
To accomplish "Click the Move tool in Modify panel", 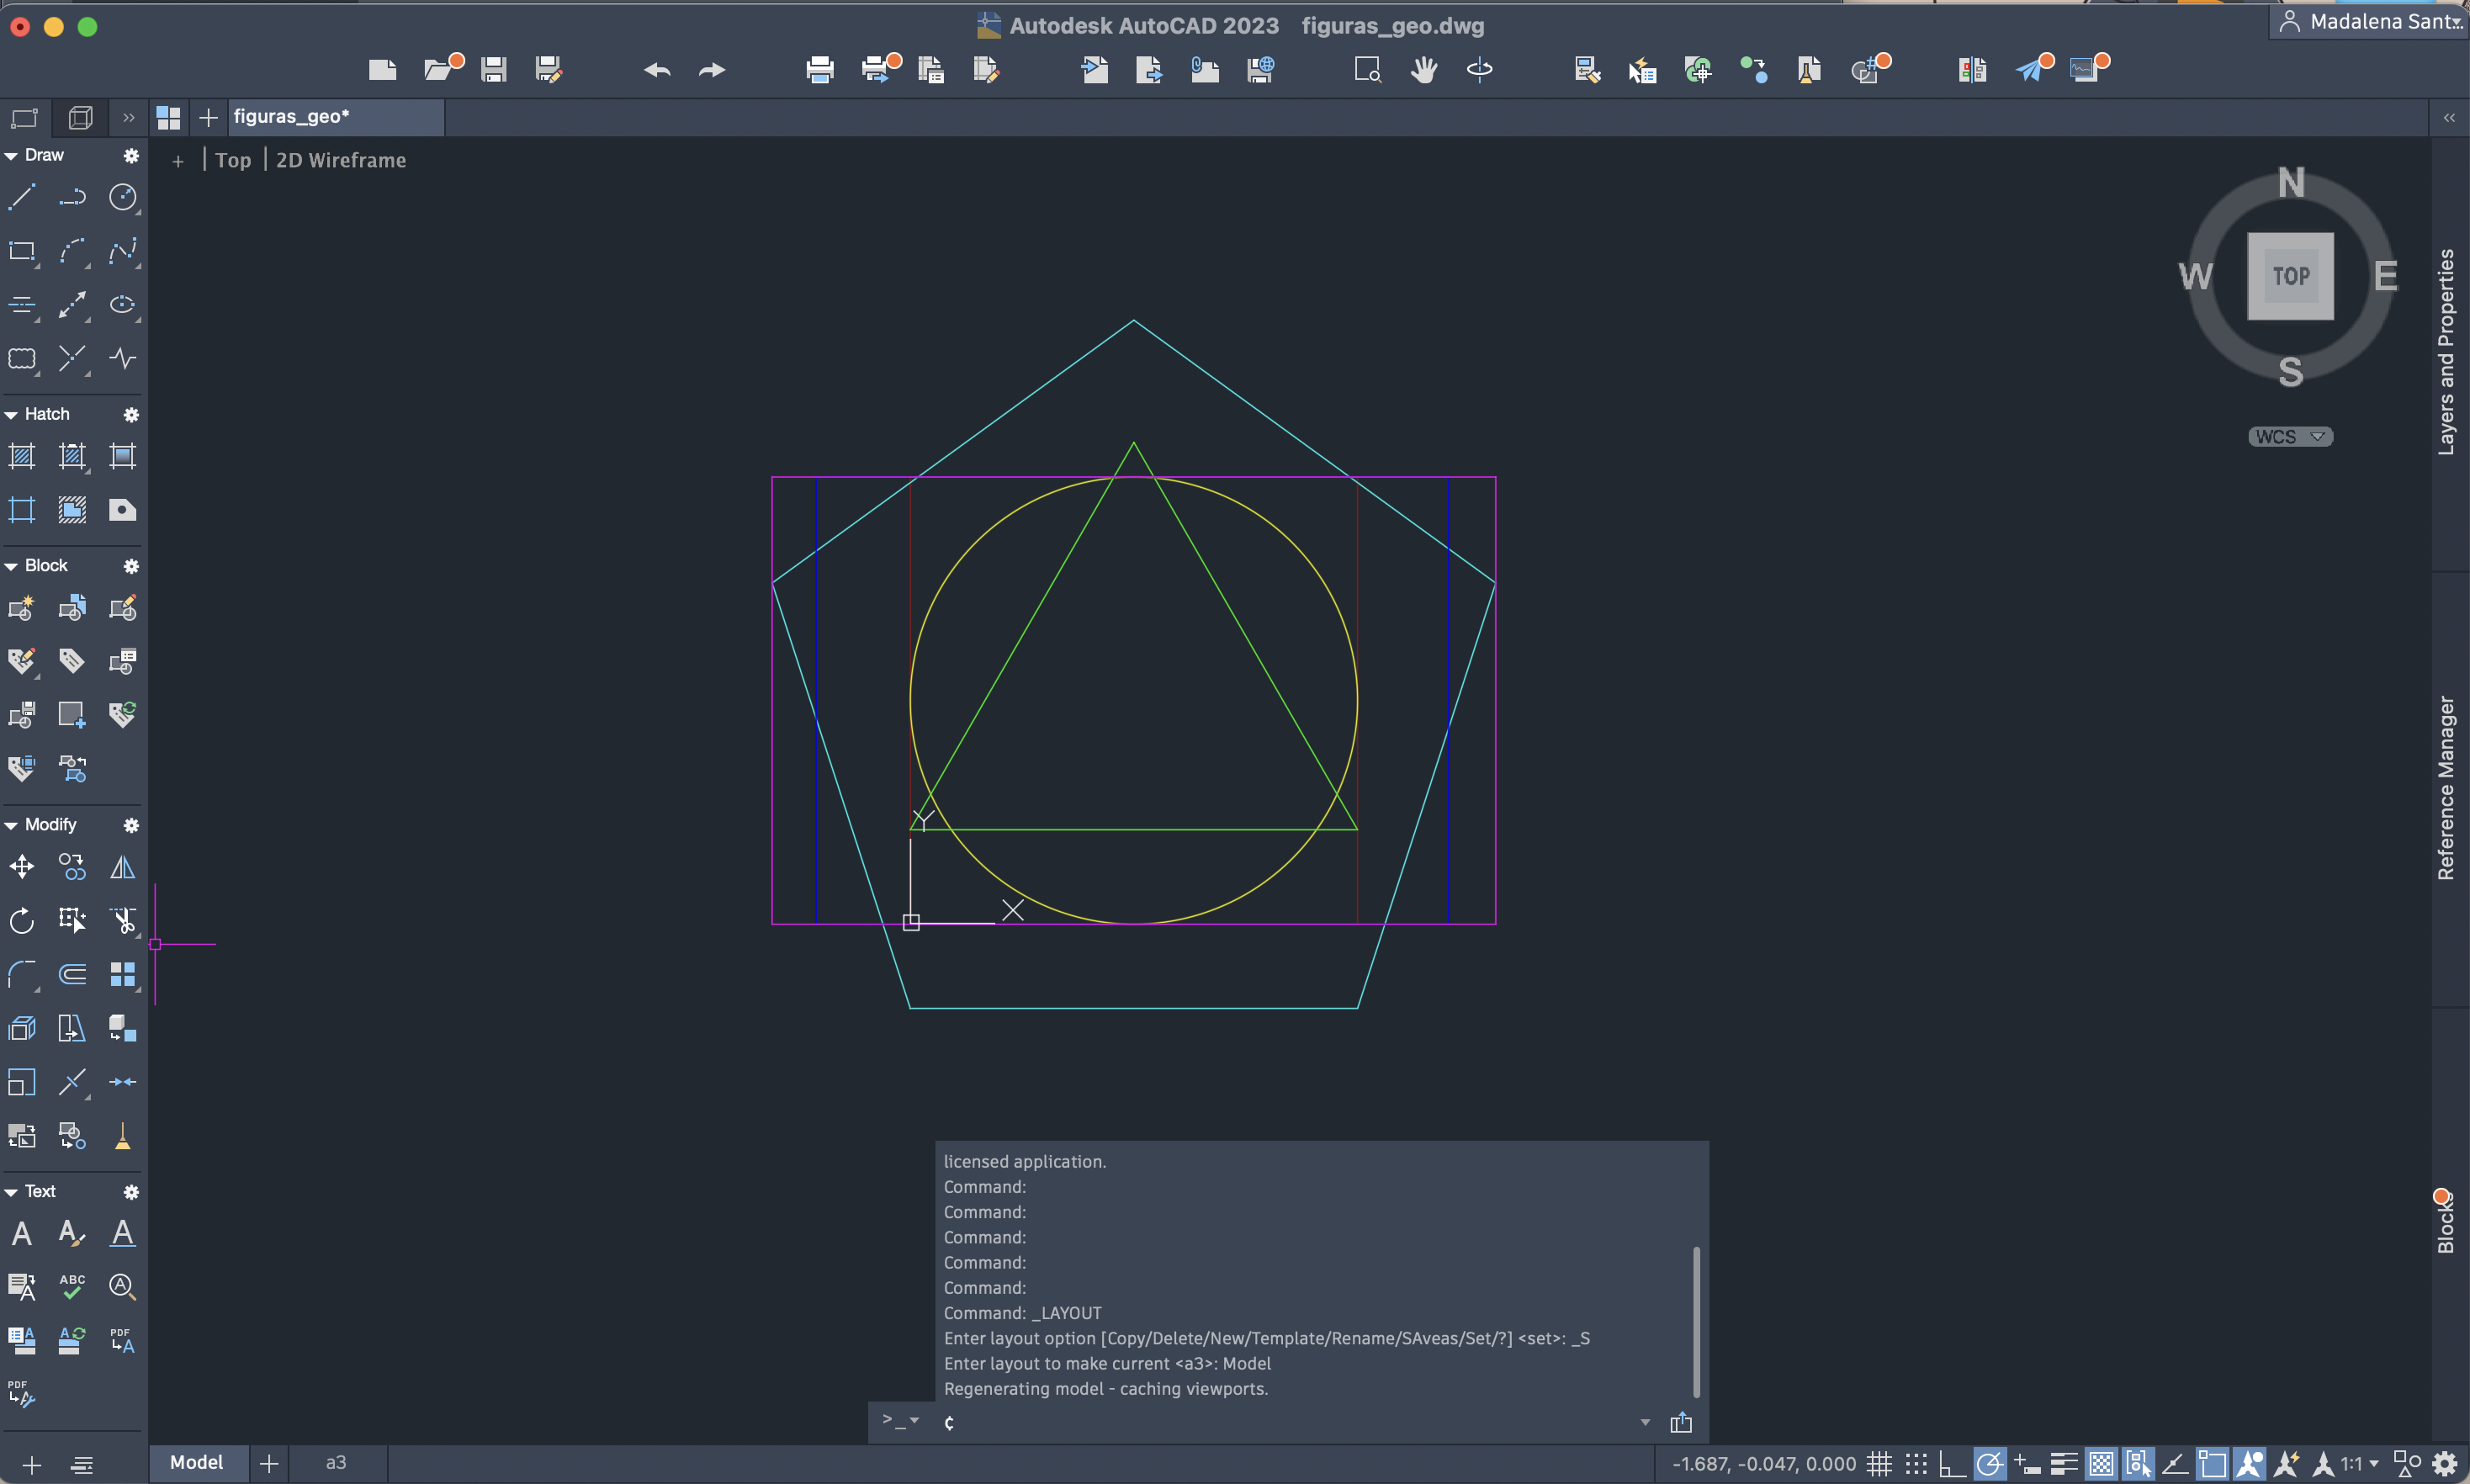I will click(x=22, y=867).
